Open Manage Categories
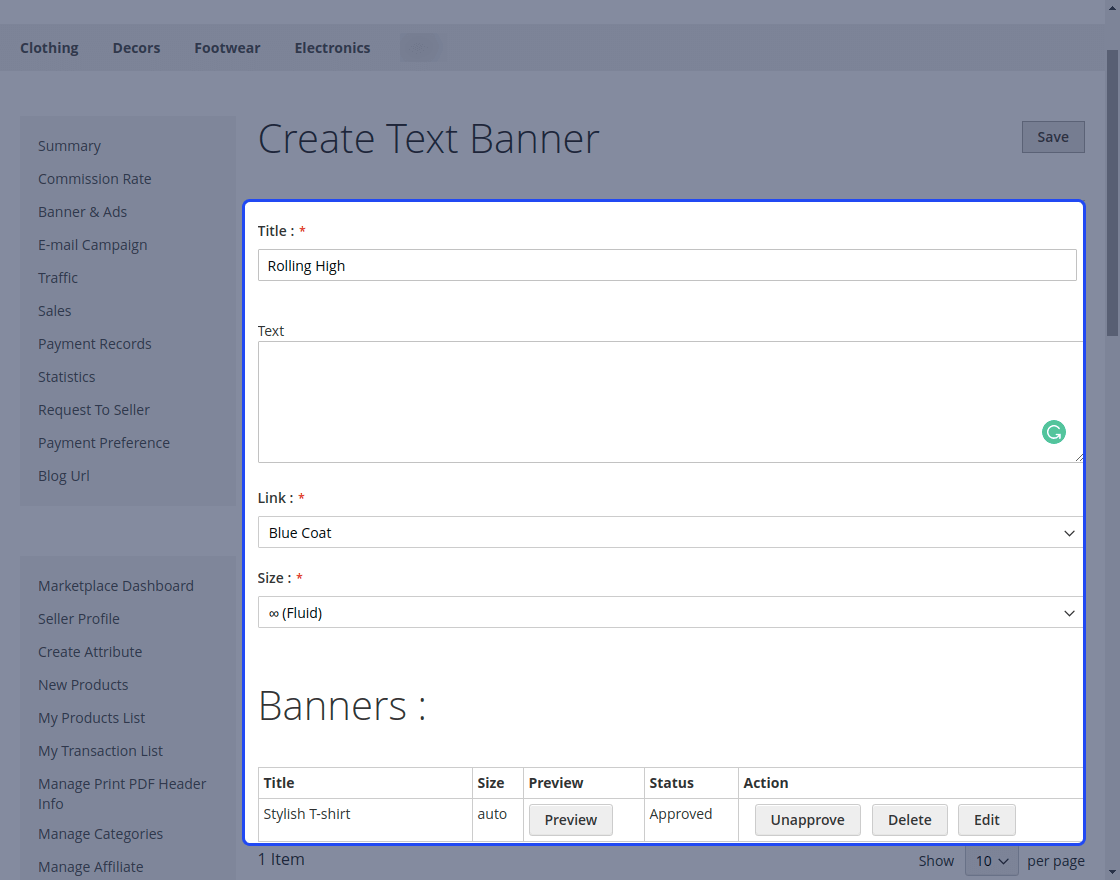1120x880 pixels. click(100, 834)
